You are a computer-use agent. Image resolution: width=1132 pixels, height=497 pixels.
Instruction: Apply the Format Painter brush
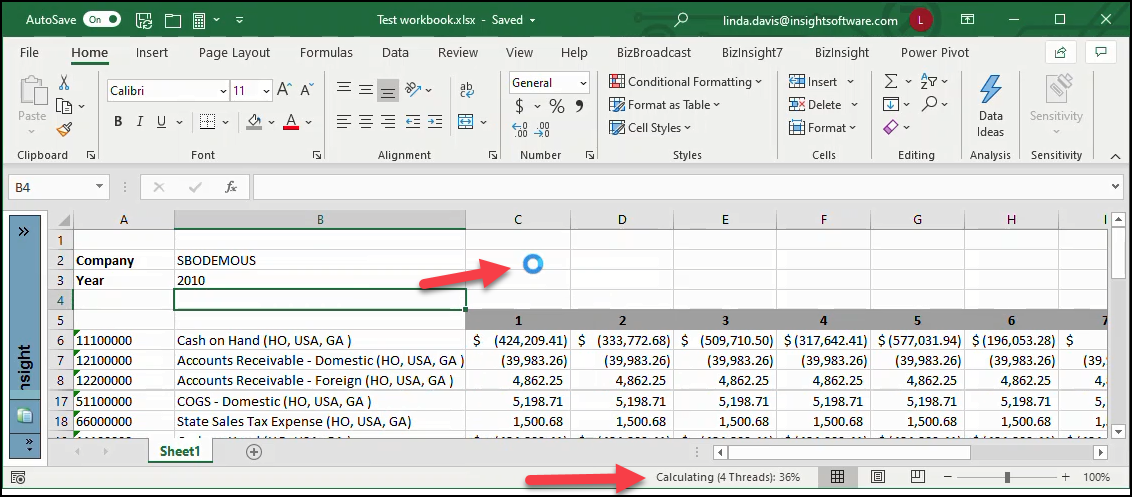(x=64, y=129)
